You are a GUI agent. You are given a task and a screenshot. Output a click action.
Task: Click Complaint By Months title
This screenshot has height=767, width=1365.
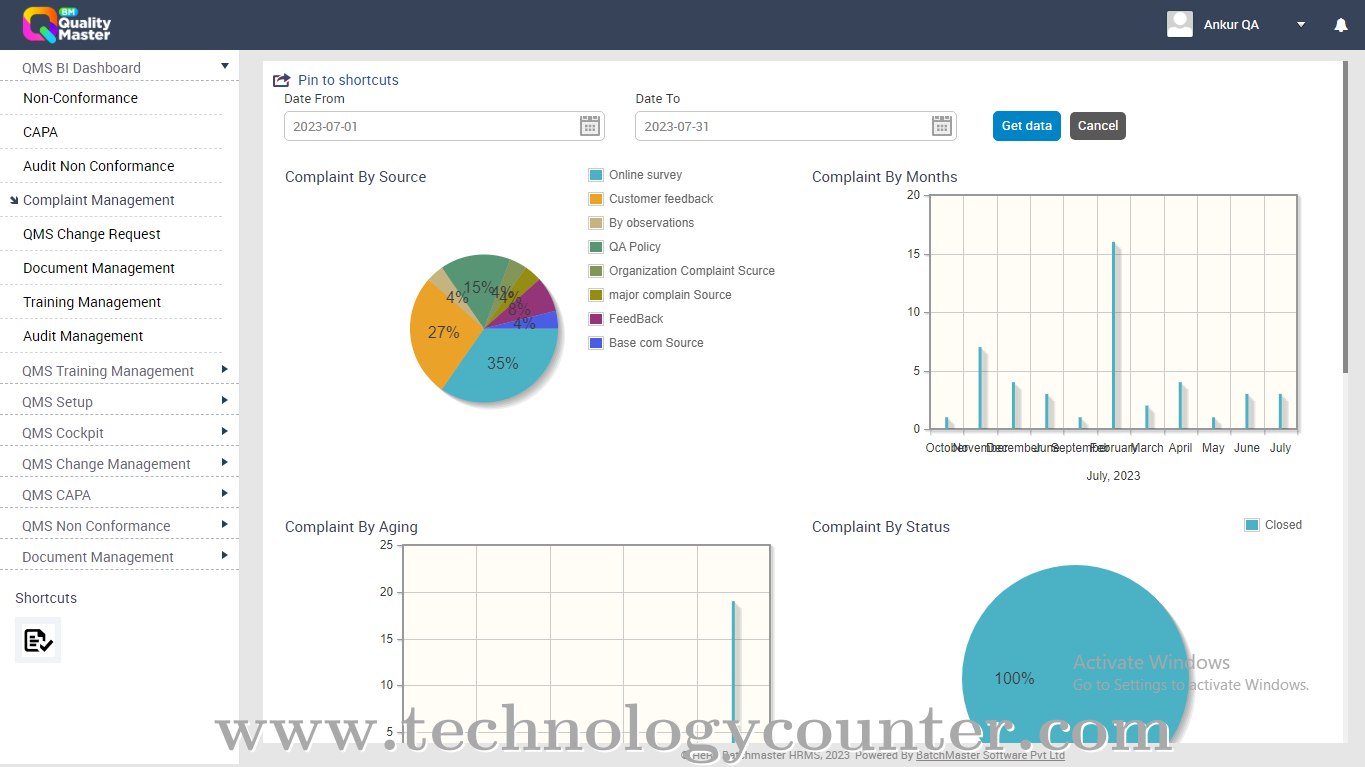[x=884, y=177]
